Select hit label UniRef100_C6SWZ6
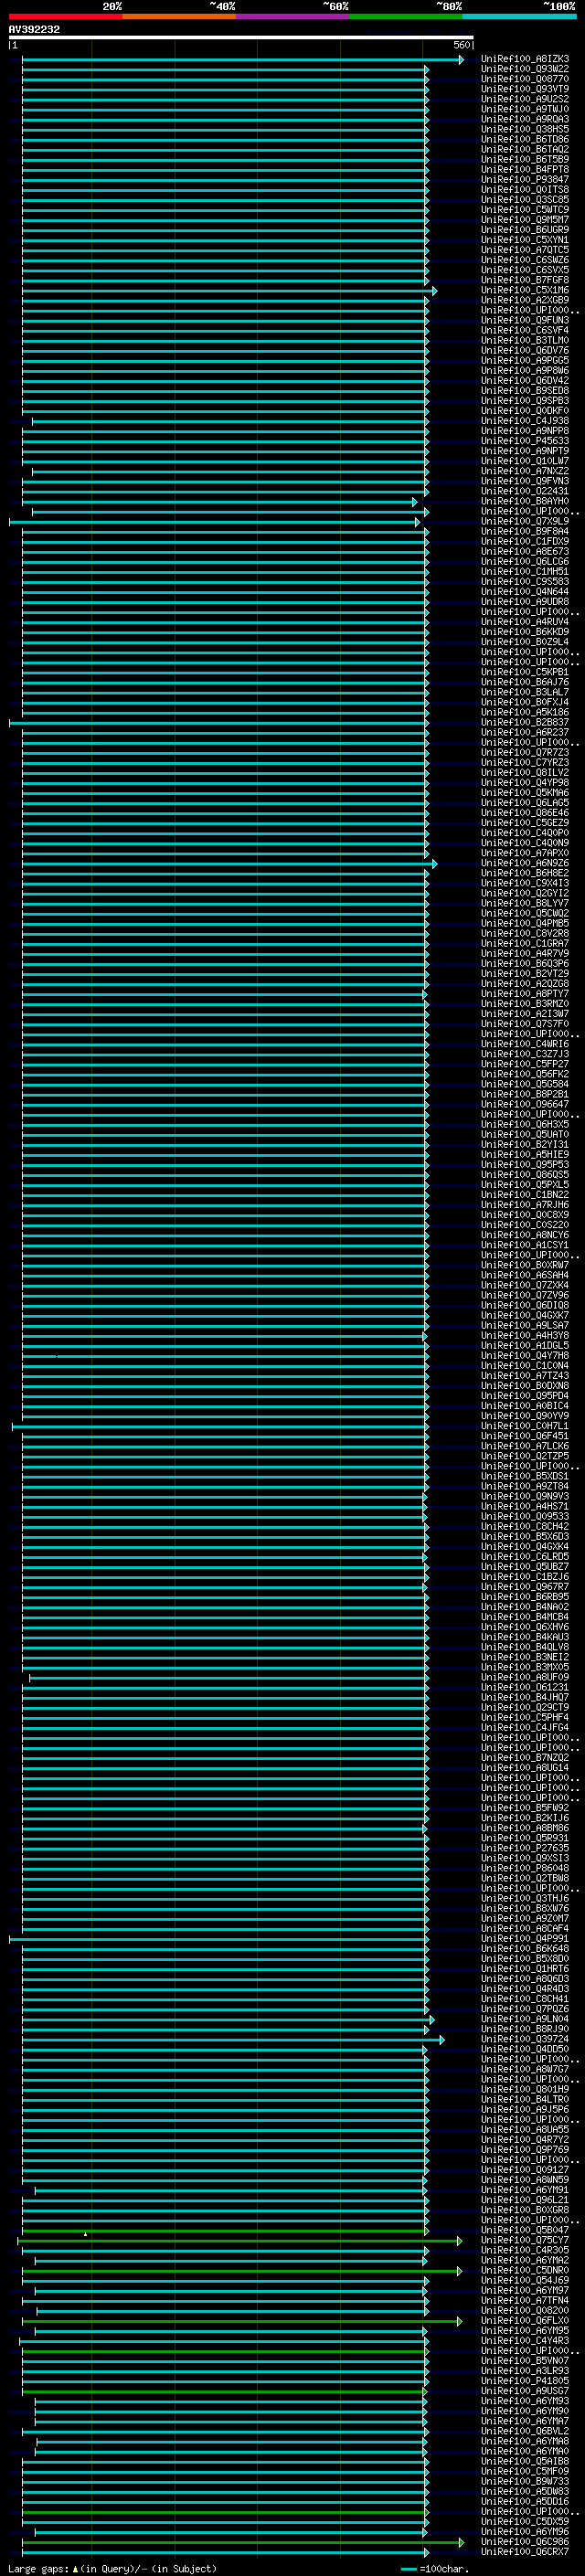This screenshot has height=2576, width=585. pyautogui.click(x=525, y=260)
